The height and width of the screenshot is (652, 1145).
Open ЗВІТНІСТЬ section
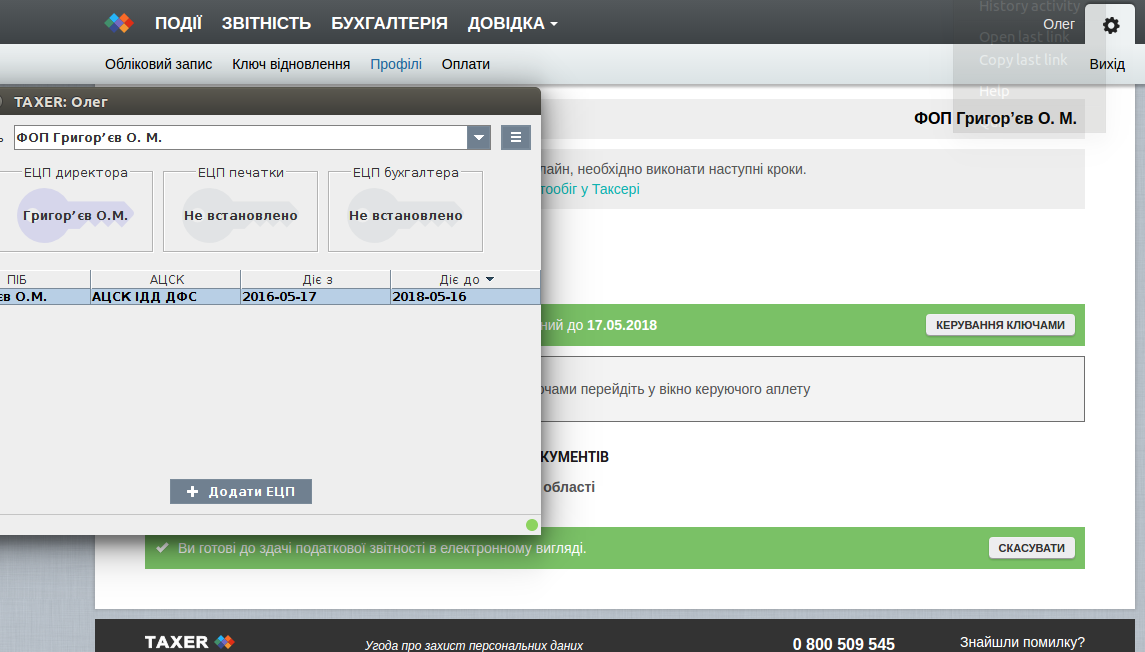[x=267, y=23]
